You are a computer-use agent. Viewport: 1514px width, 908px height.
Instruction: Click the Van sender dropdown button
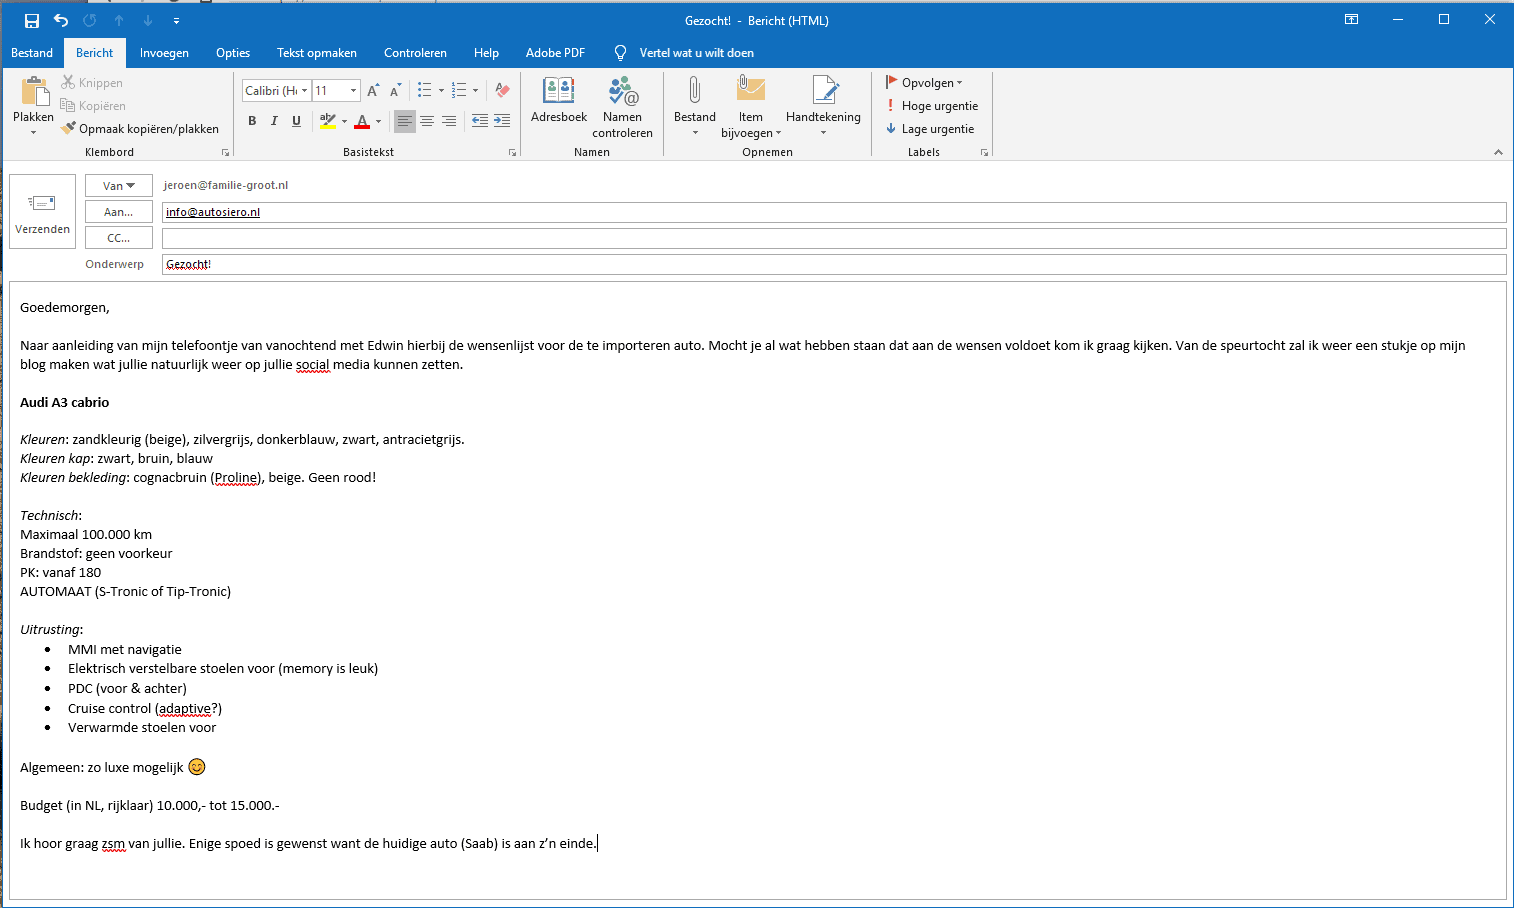(118, 186)
